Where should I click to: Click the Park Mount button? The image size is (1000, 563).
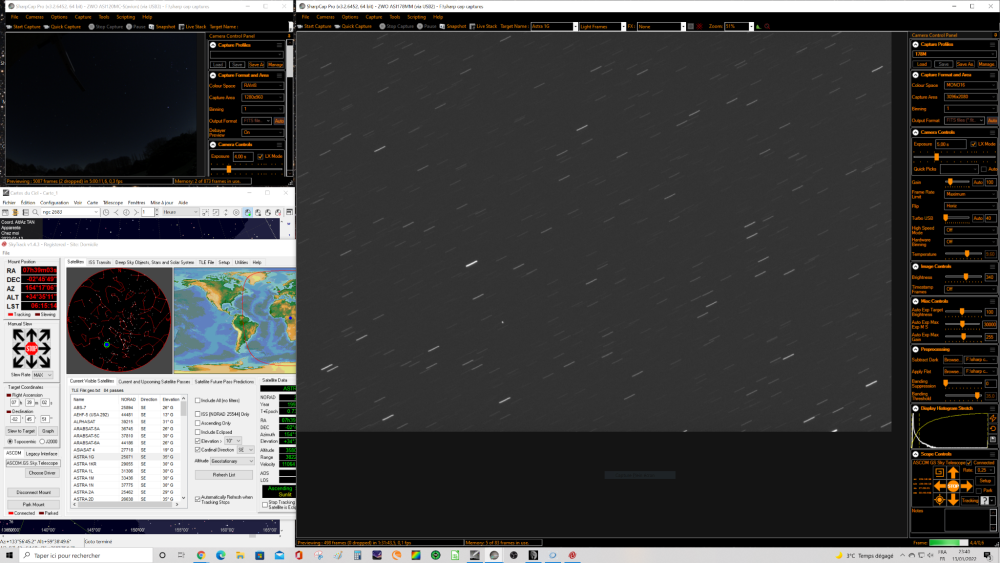(x=33, y=504)
